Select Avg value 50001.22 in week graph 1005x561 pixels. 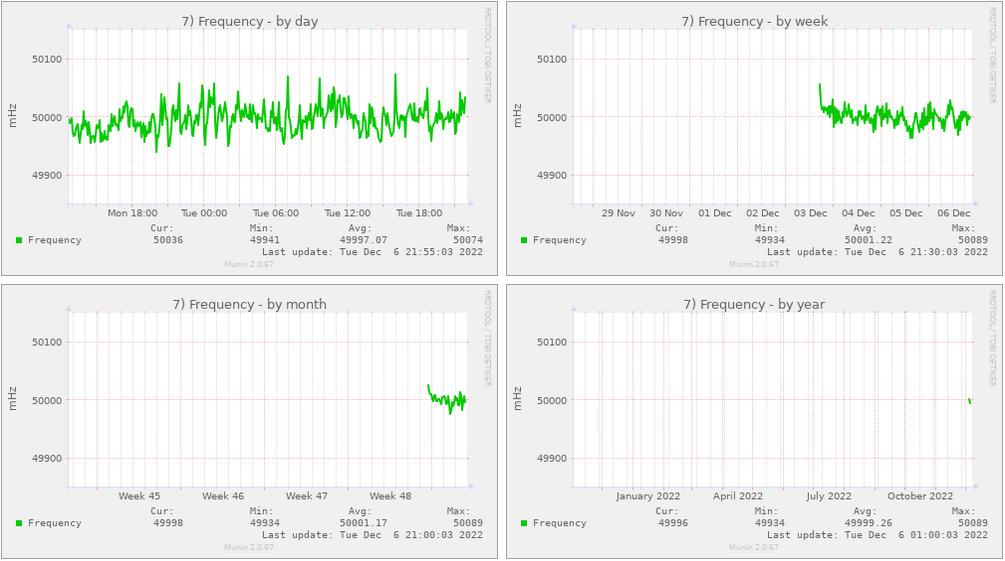point(868,240)
